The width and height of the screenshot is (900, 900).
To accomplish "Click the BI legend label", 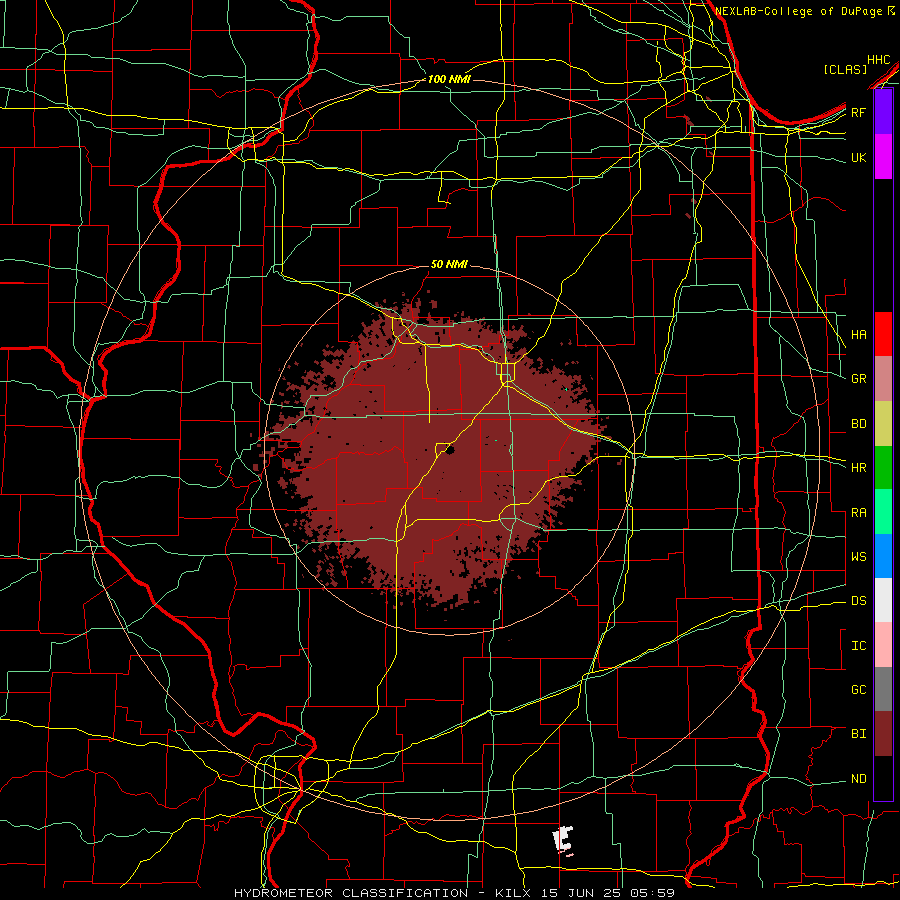I will (x=858, y=734).
